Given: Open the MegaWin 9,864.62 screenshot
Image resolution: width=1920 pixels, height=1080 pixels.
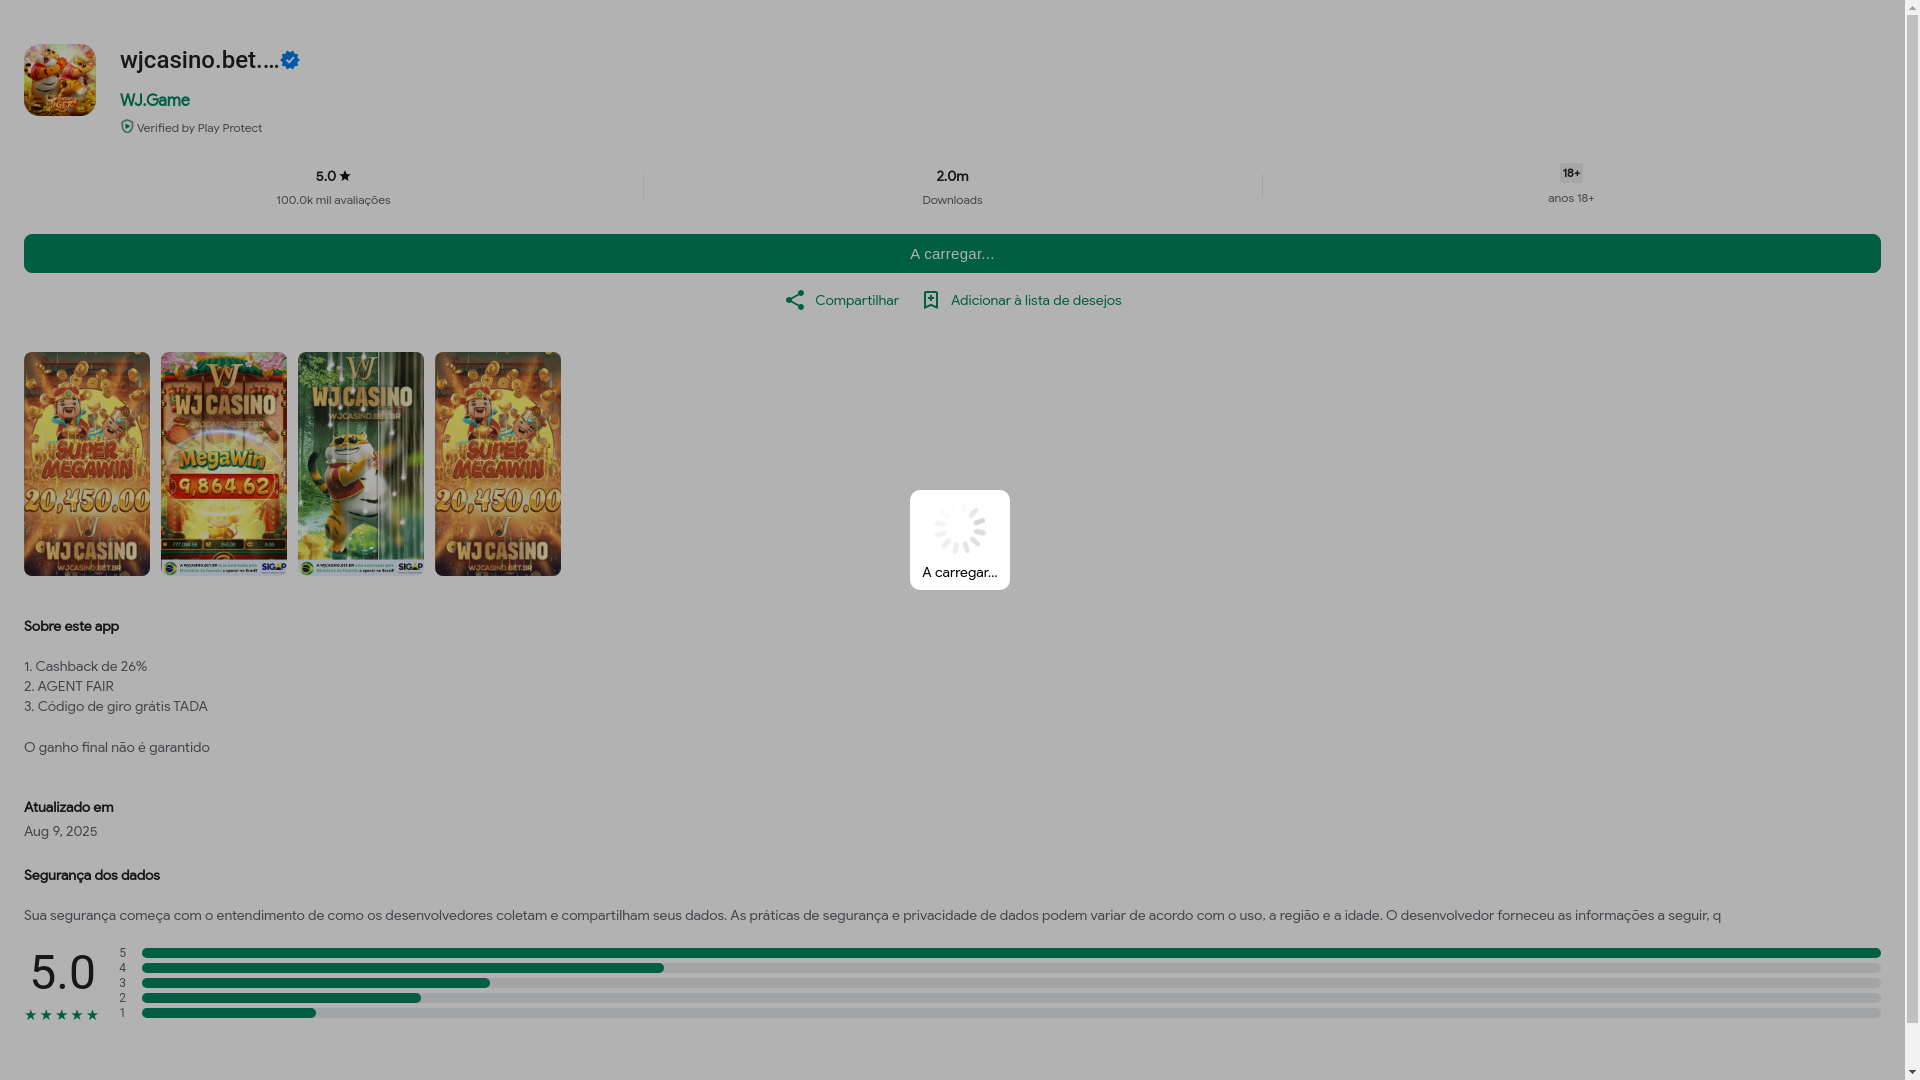Looking at the screenshot, I should point(224,464).
